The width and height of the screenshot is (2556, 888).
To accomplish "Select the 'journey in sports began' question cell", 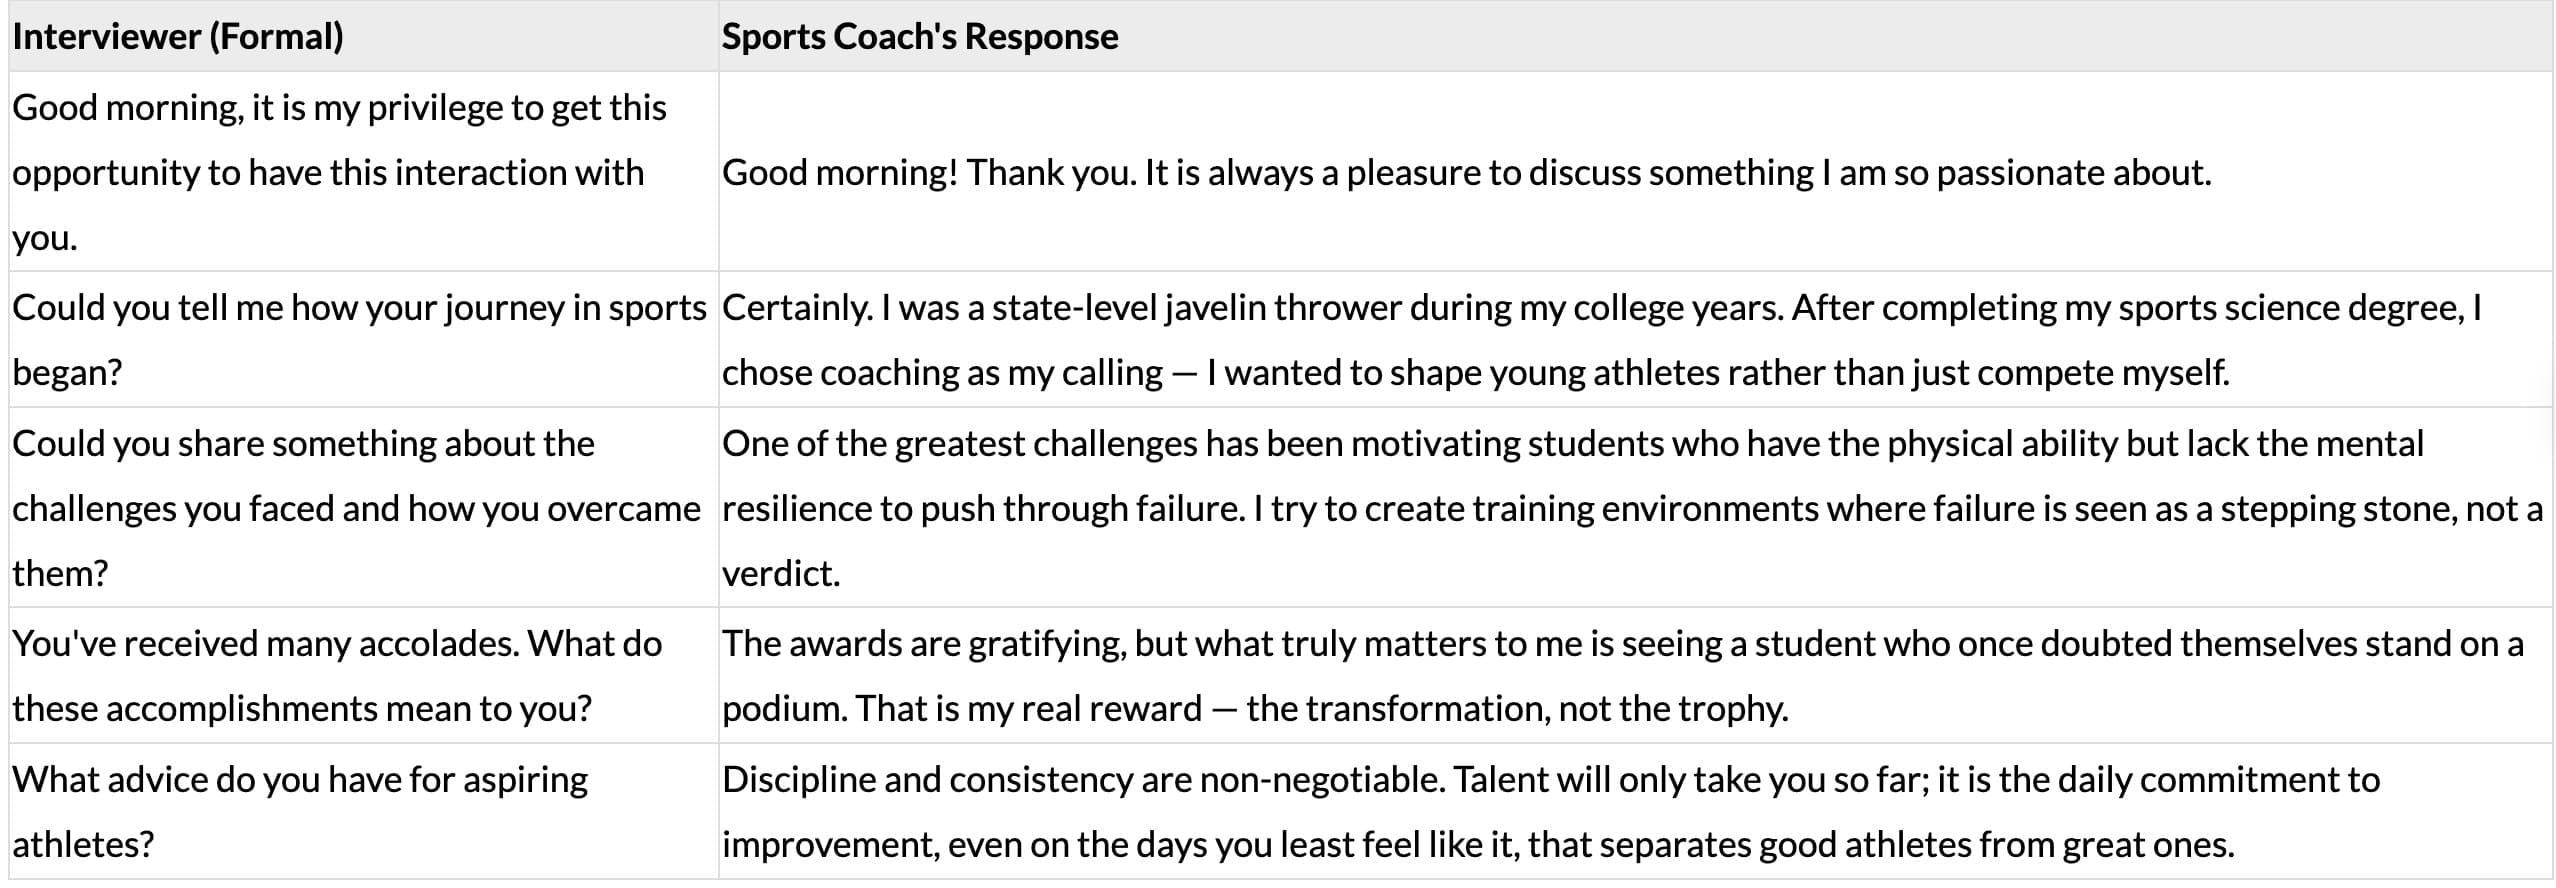I will [359, 340].
